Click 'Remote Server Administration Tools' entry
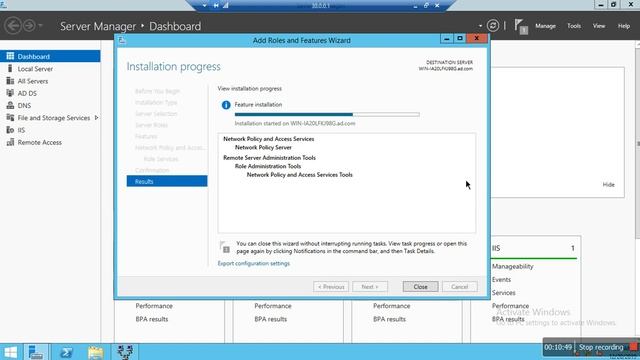Viewport: 640px width, 360px height. tap(269, 158)
